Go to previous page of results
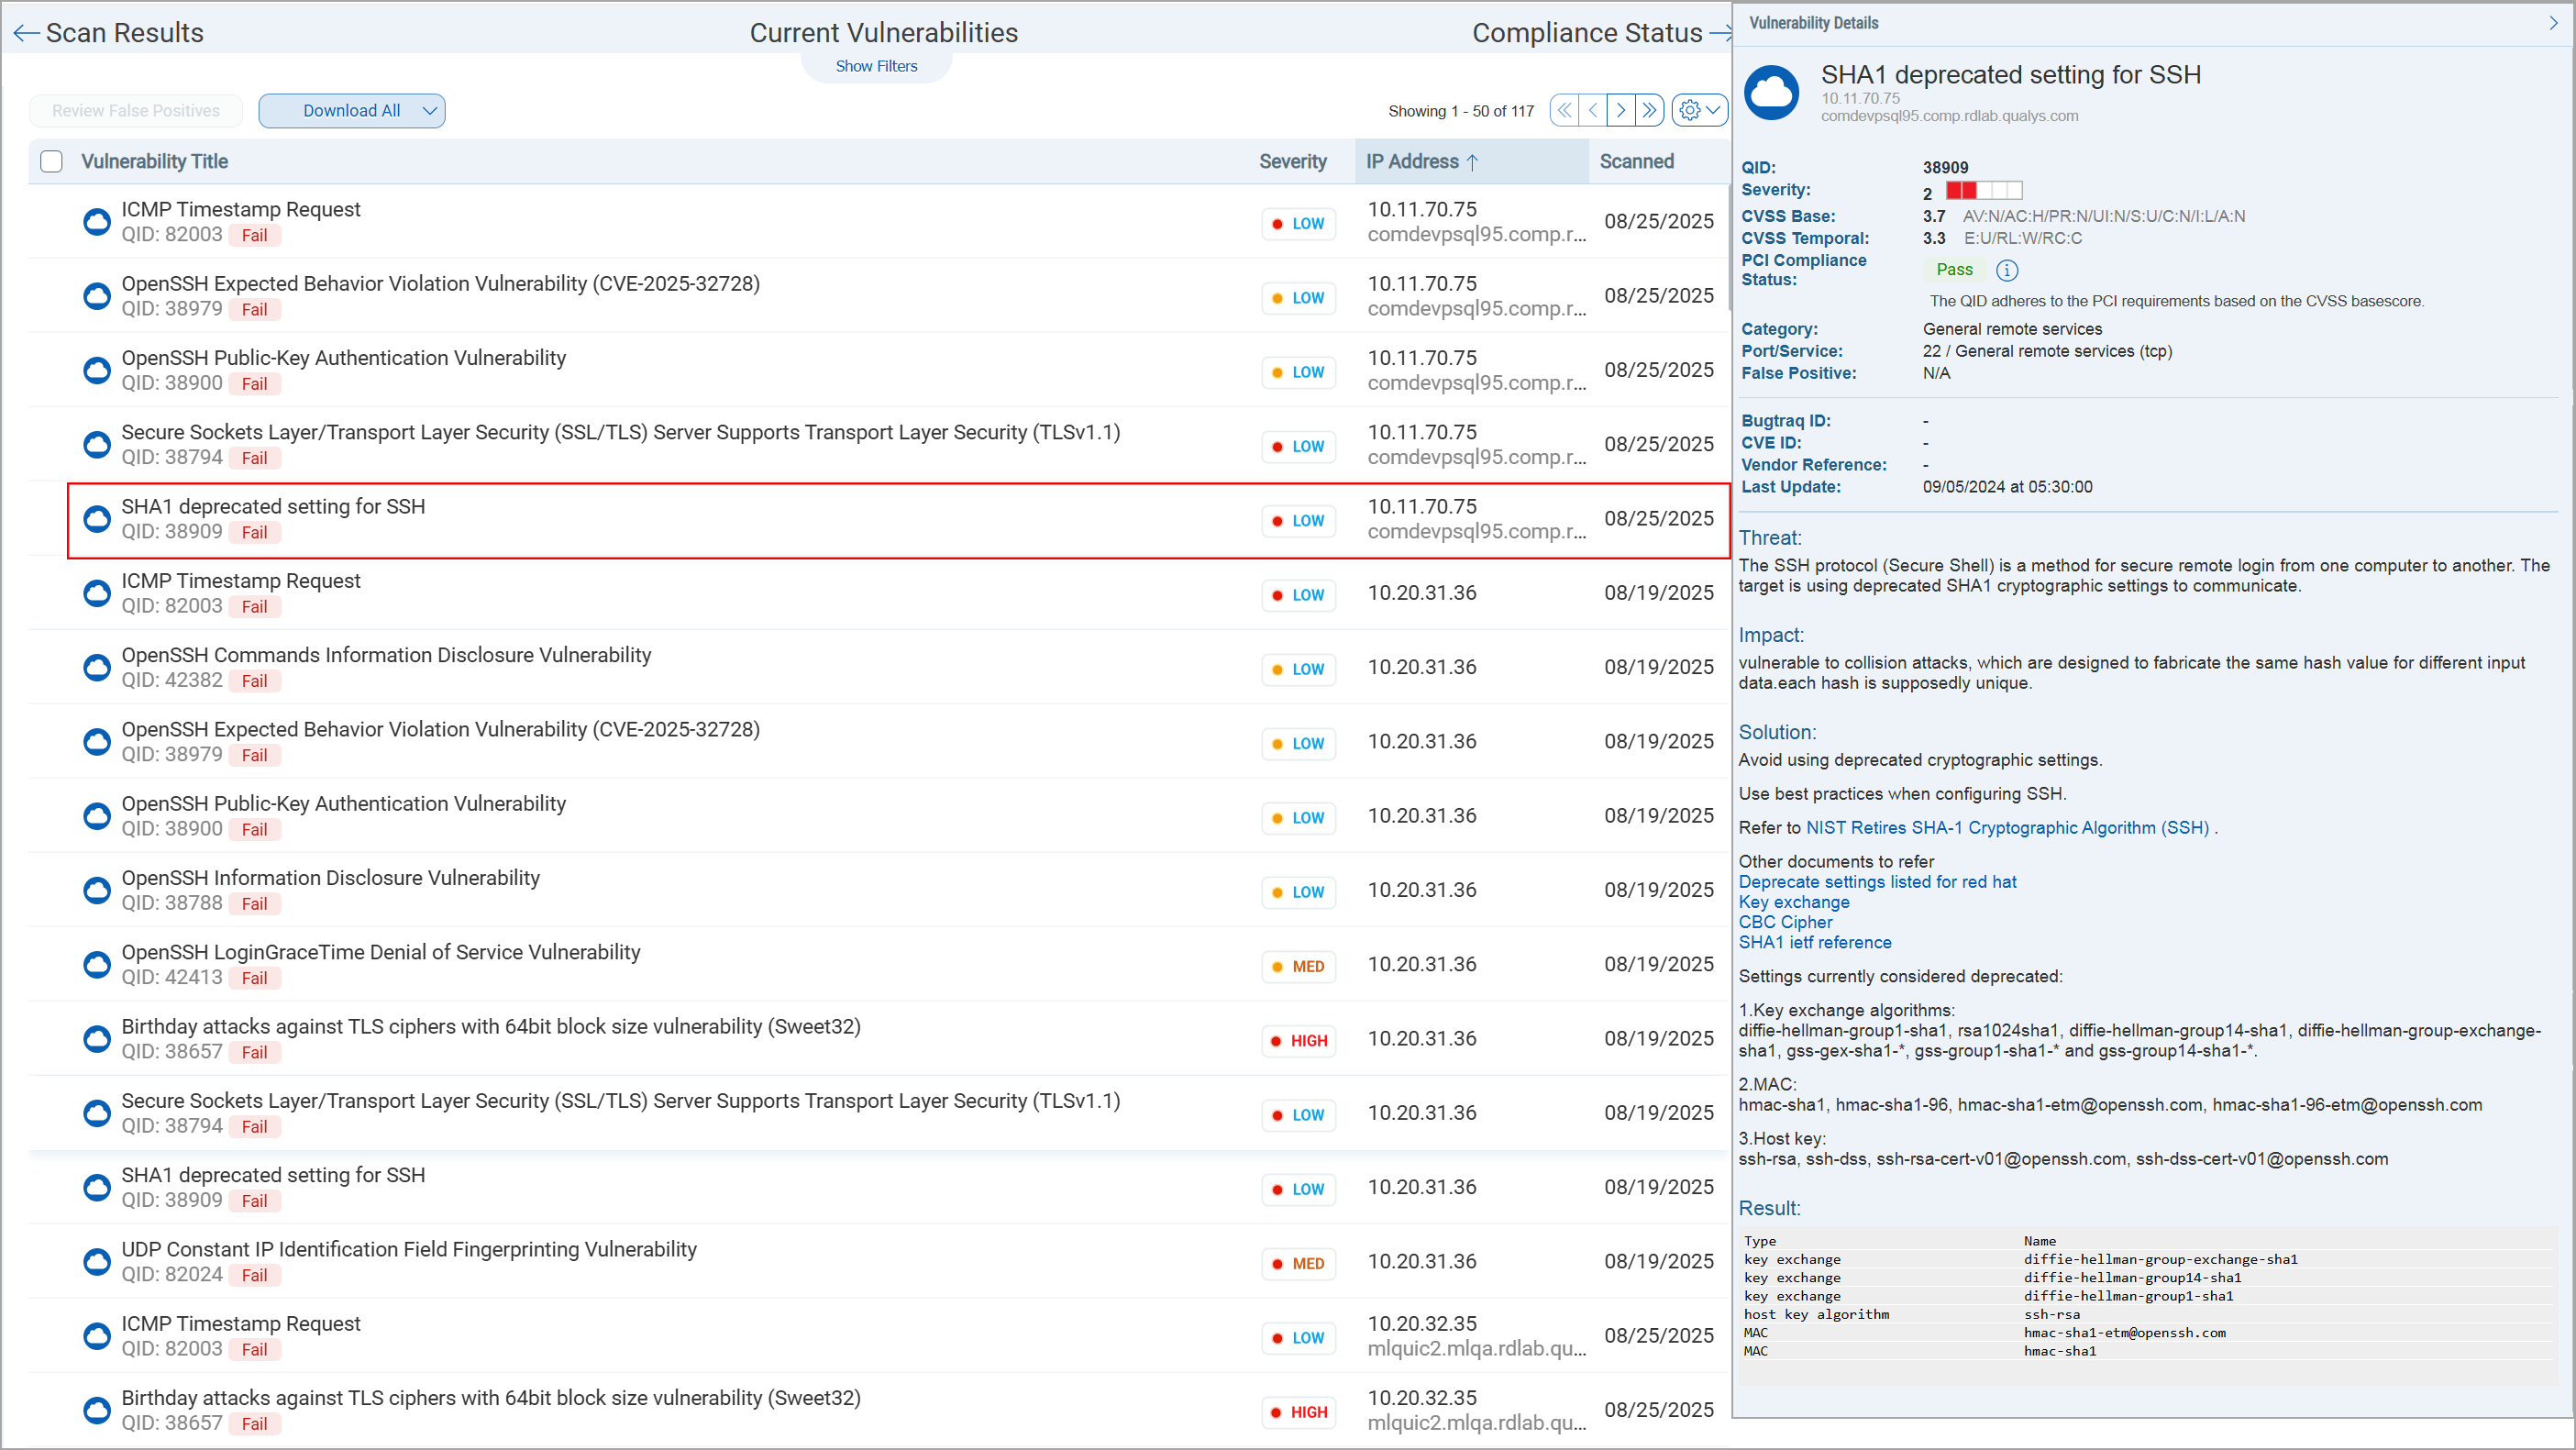This screenshot has height=1450, width=2576. (1593, 110)
